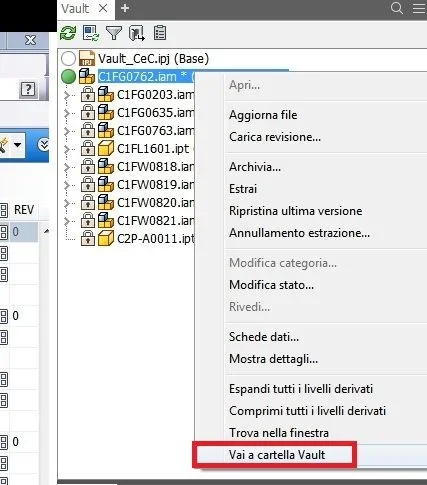Choose Vai a cartella Vault menu entry
This screenshot has height=485, width=427.
[x=277, y=455]
